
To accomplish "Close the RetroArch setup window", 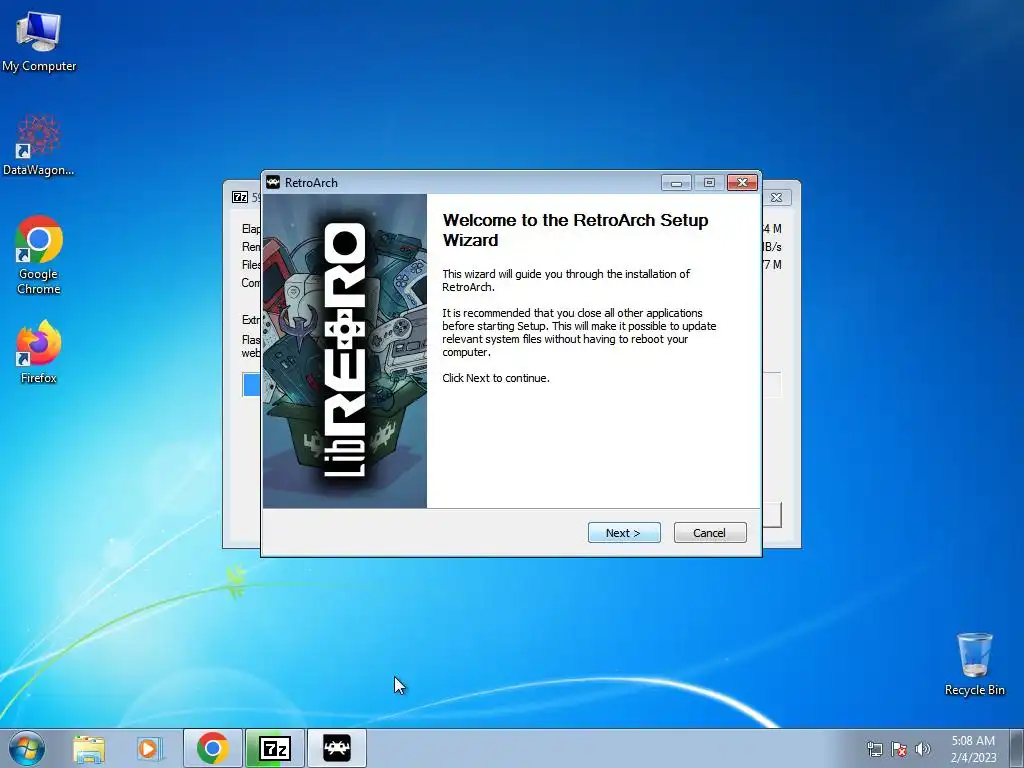I will (743, 183).
